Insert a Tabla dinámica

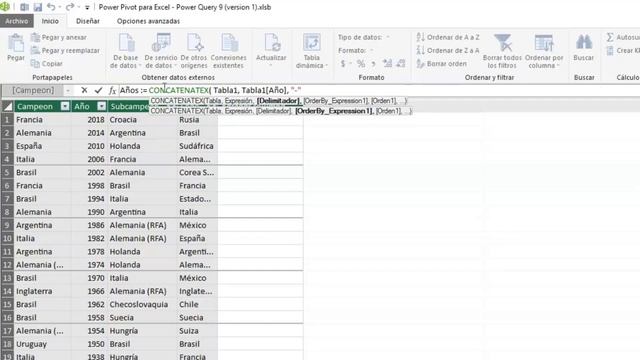point(311,51)
